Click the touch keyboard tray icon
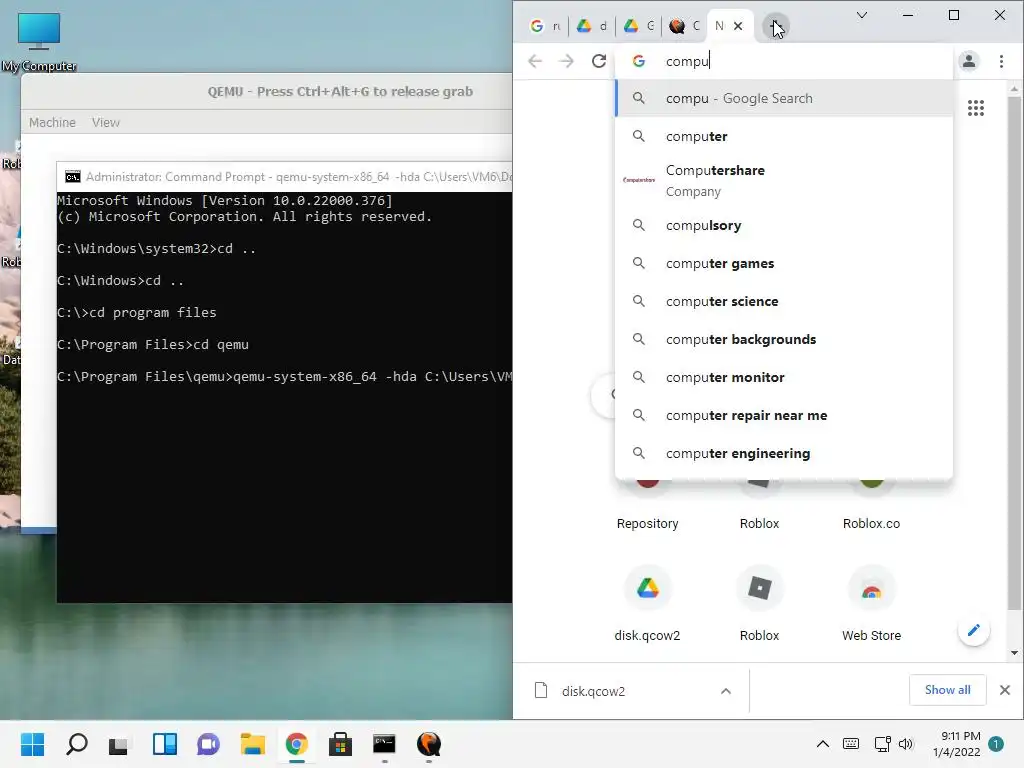The image size is (1024, 768). coord(851,744)
